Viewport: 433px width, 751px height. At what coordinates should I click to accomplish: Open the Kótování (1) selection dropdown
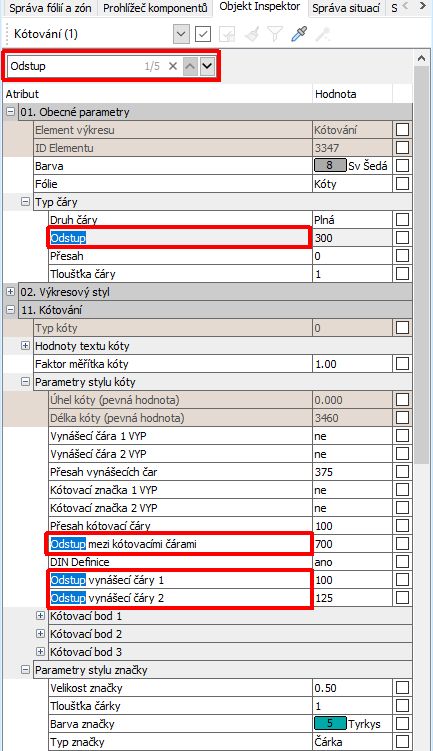click(181, 34)
